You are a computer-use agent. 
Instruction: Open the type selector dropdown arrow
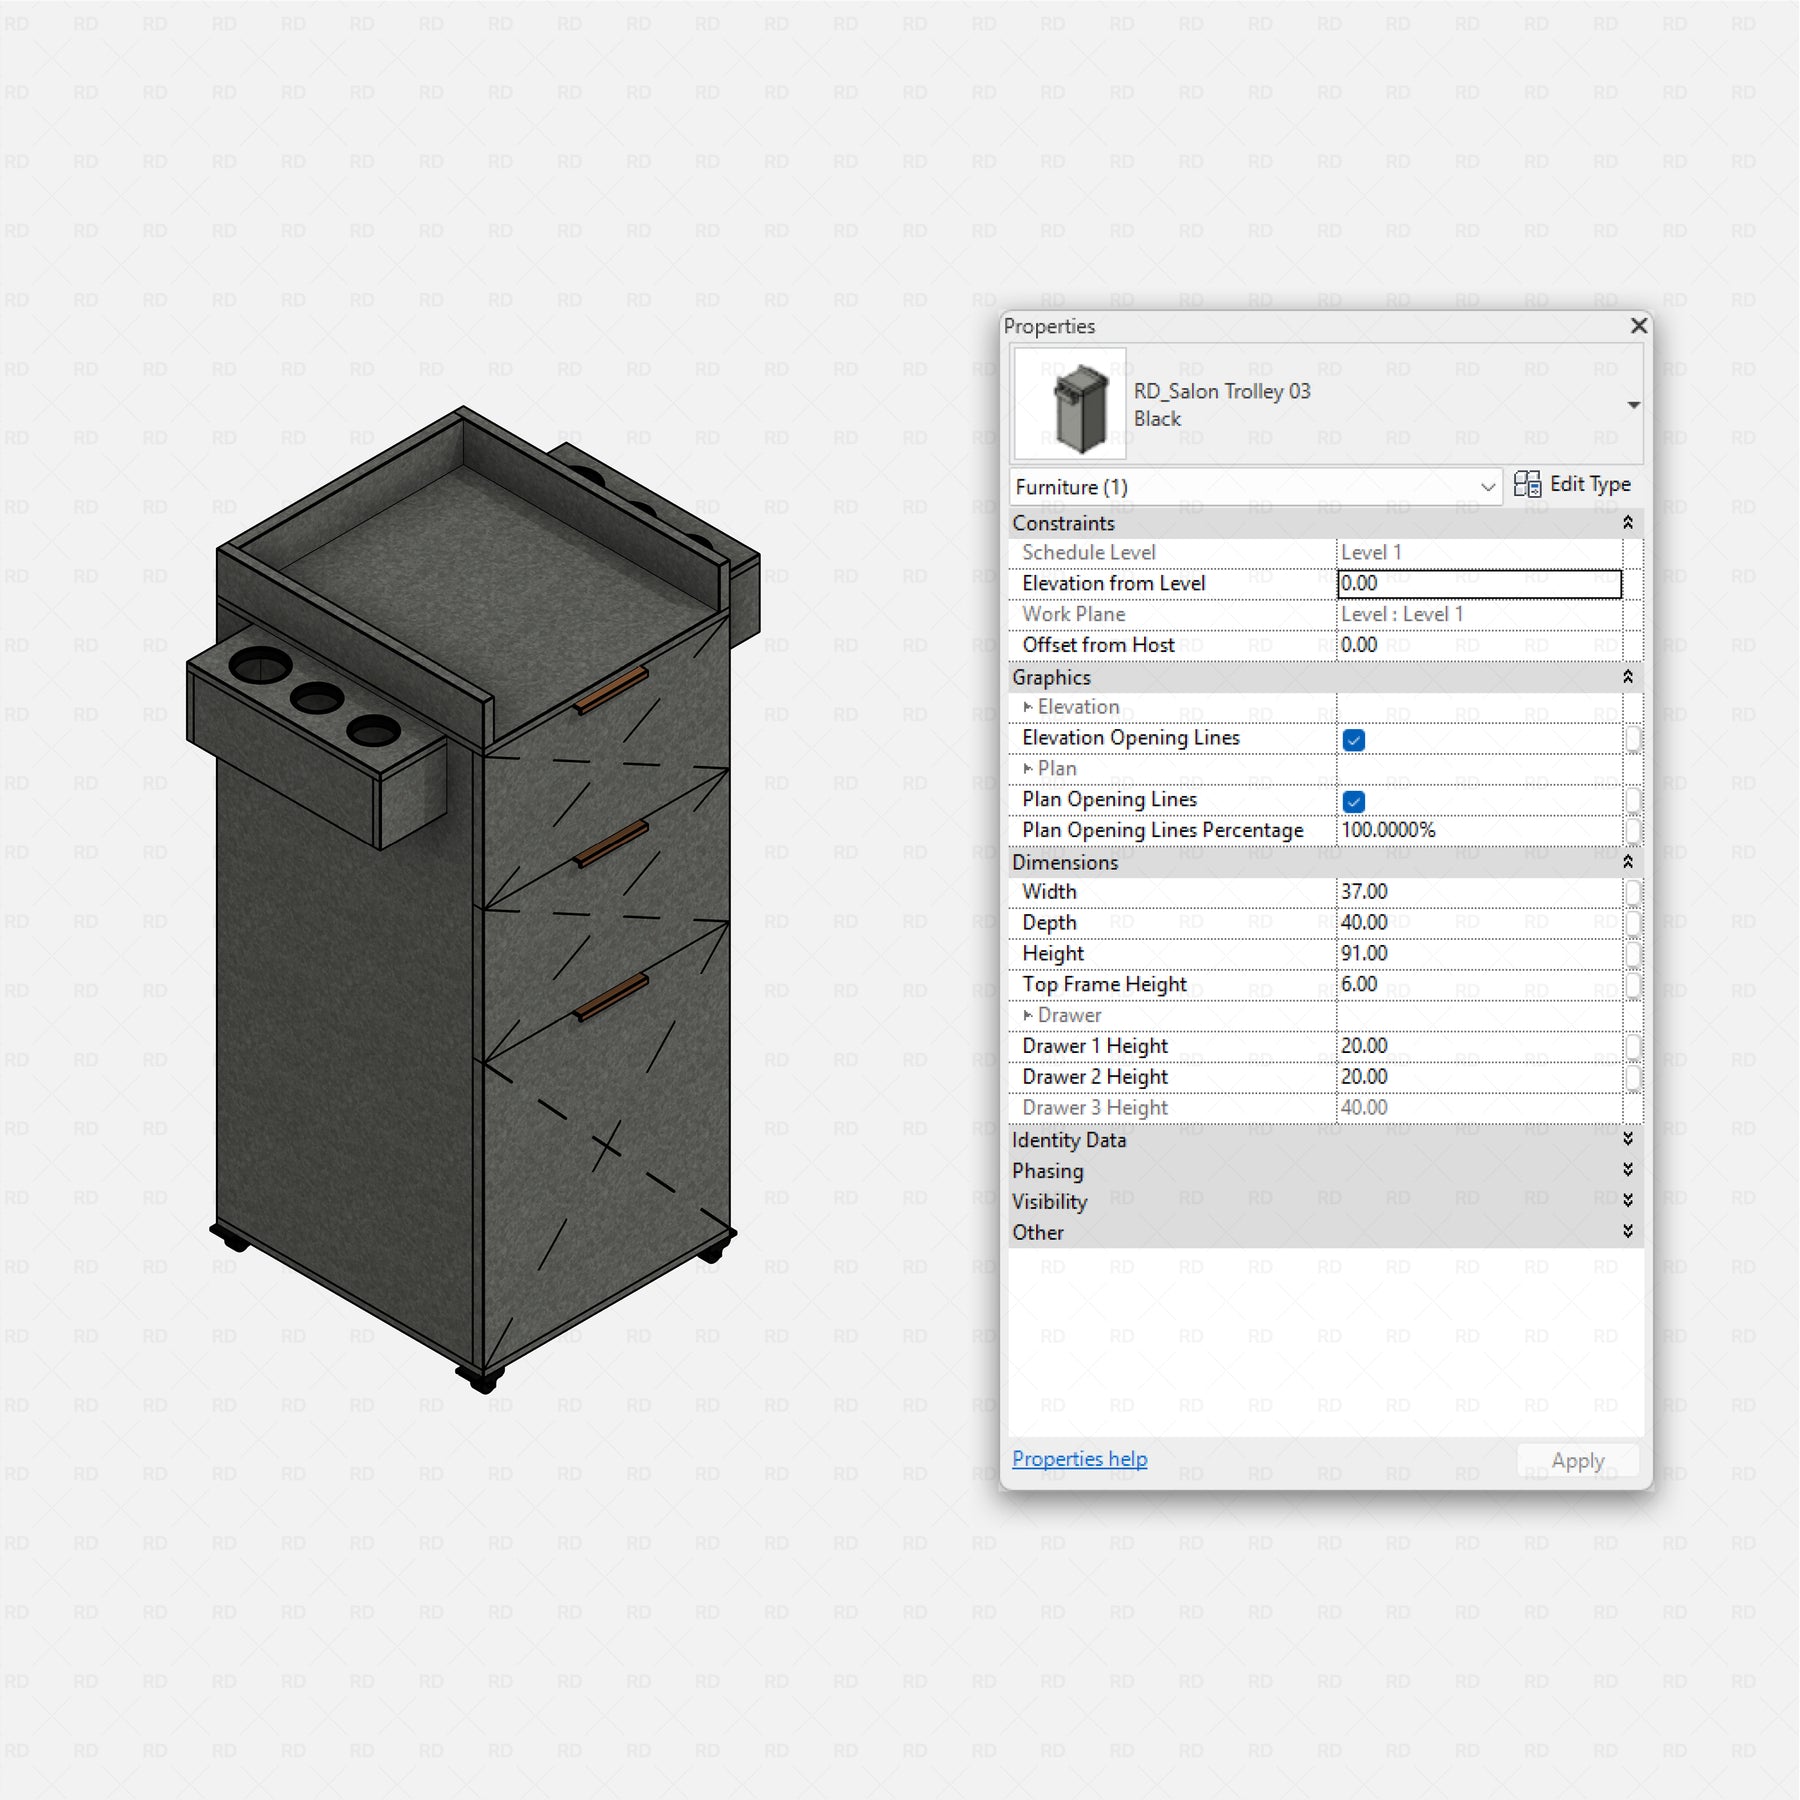(x=1633, y=405)
